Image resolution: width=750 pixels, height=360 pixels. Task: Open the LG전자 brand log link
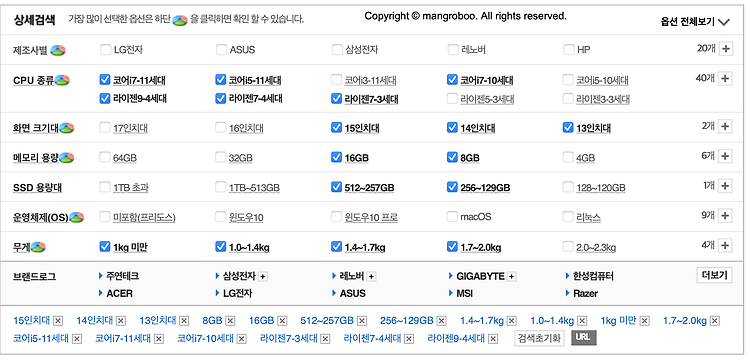pyautogui.click(x=238, y=294)
